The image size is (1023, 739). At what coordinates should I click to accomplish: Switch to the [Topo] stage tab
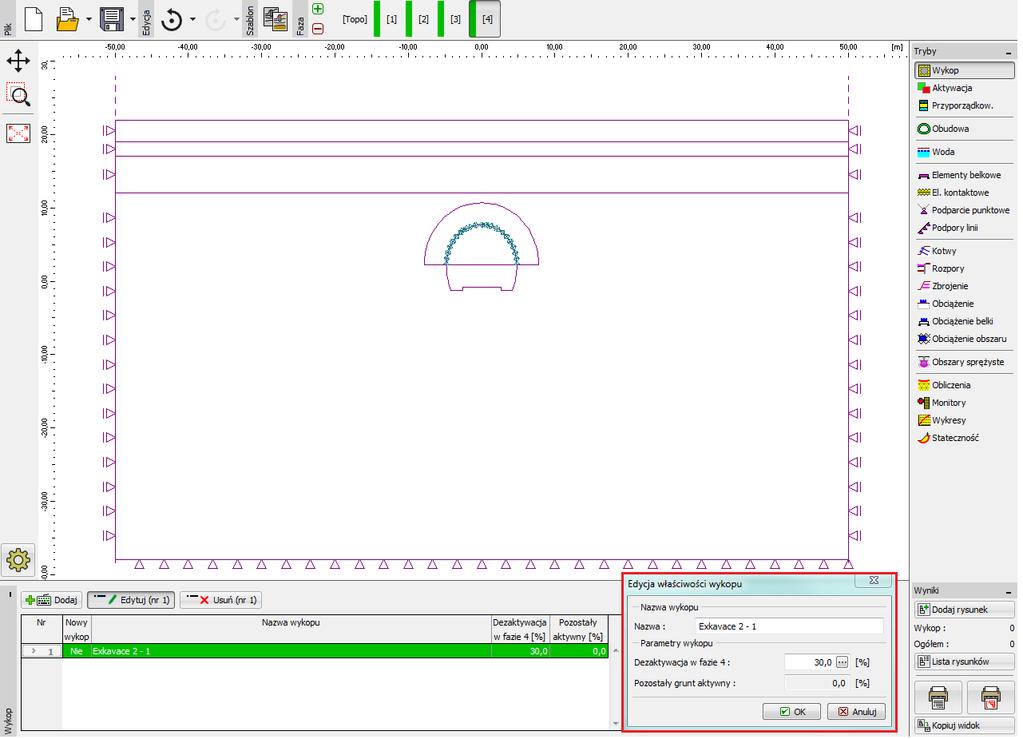[x=355, y=20]
